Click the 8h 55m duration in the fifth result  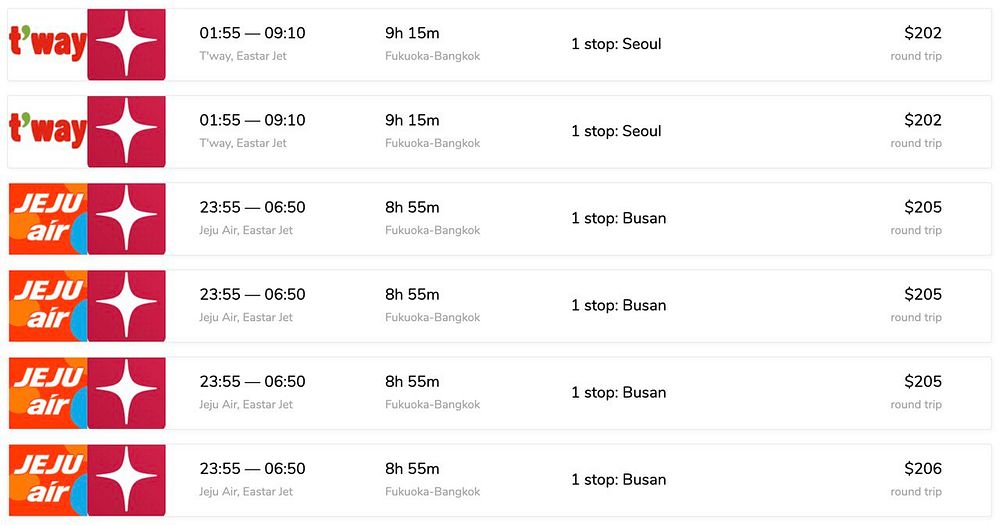click(412, 381)
